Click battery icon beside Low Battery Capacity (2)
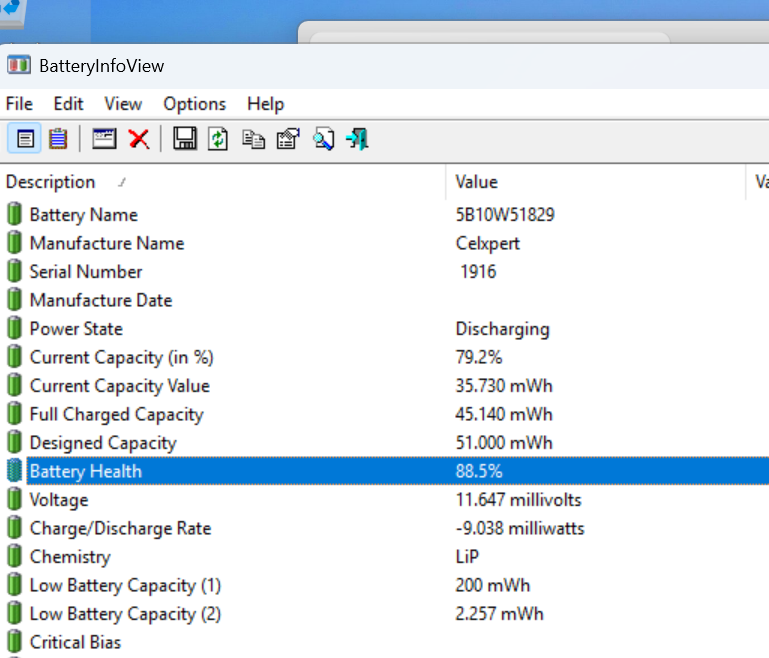The width and height of the screenshot is (769, 658). 15,613
